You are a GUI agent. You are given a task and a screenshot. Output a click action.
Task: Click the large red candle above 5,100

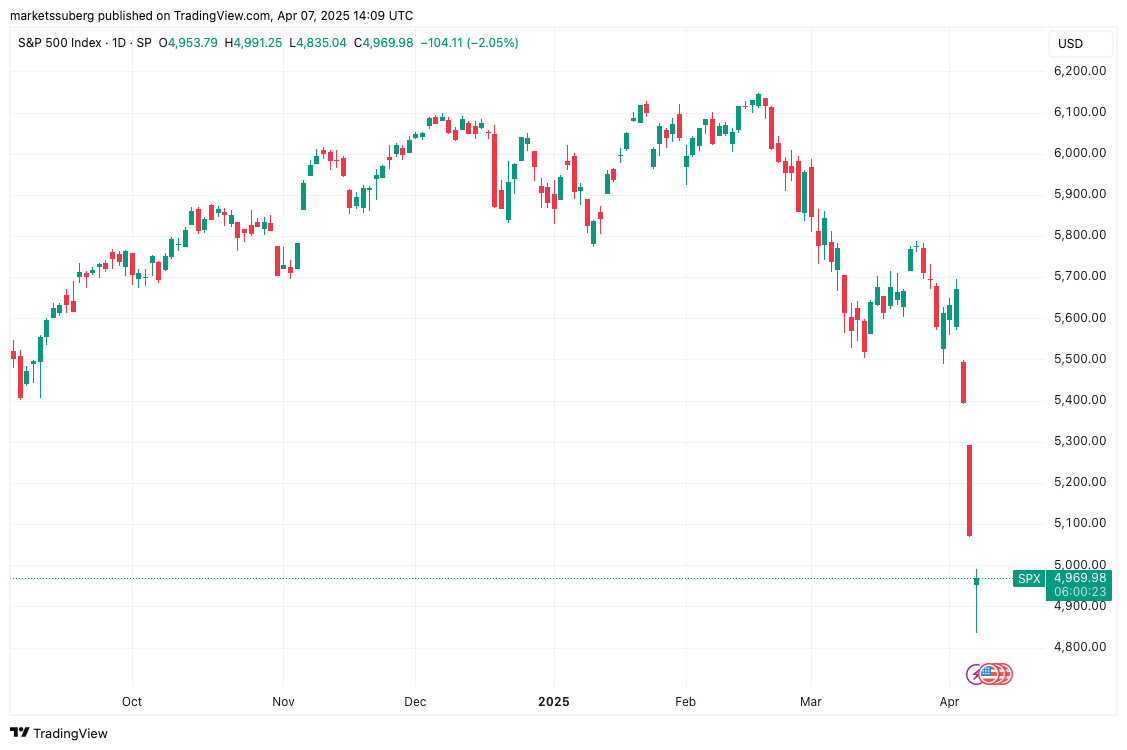(x=969, y=490)
